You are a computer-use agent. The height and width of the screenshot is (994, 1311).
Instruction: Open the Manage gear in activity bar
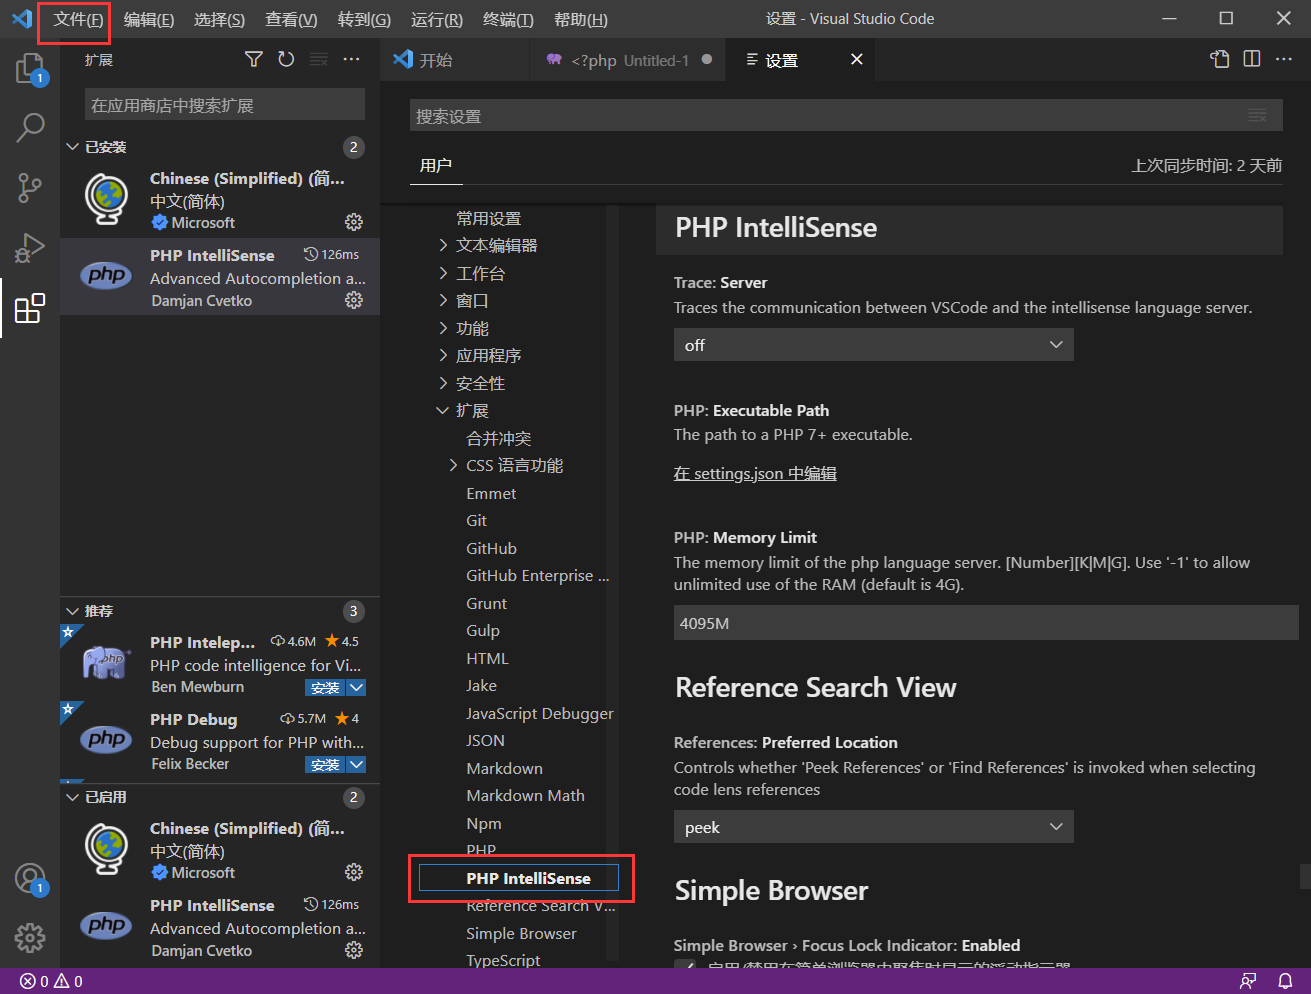click(30, 937)
